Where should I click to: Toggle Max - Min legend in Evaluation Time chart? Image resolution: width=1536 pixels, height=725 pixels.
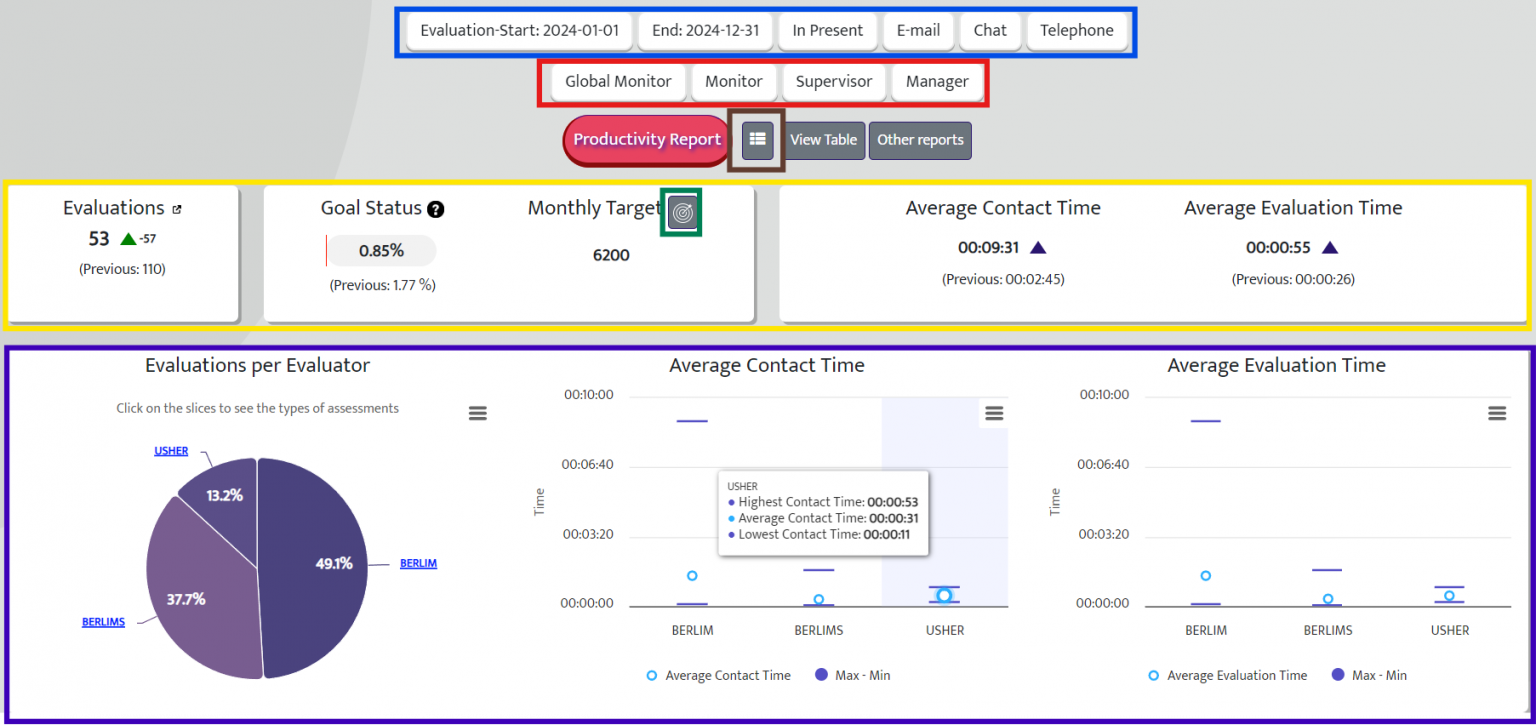(1369, 676)
